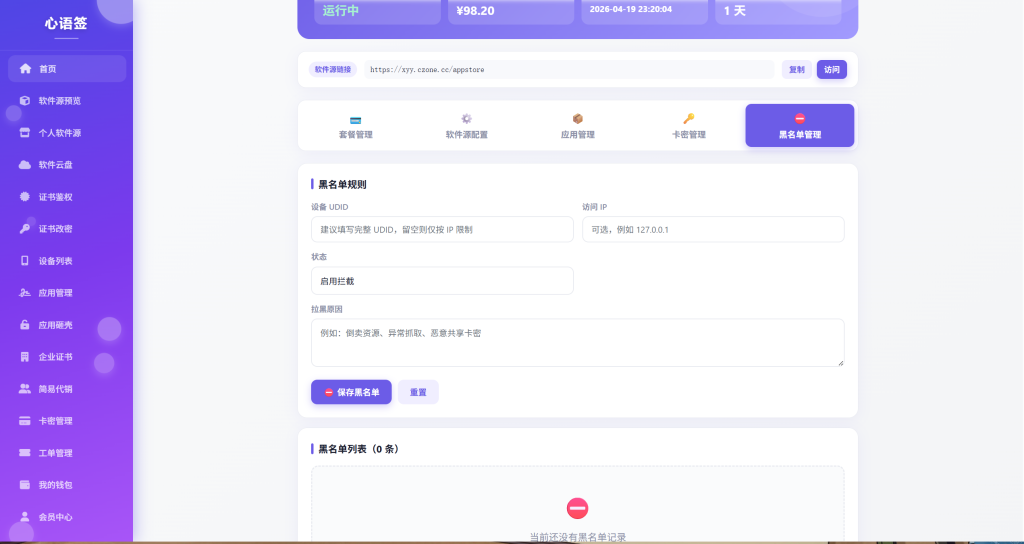The height and width of the screenshot is (544, 1024).
Task: Click the 软件源链接 label badge
Action: click(x=332, y=69)
